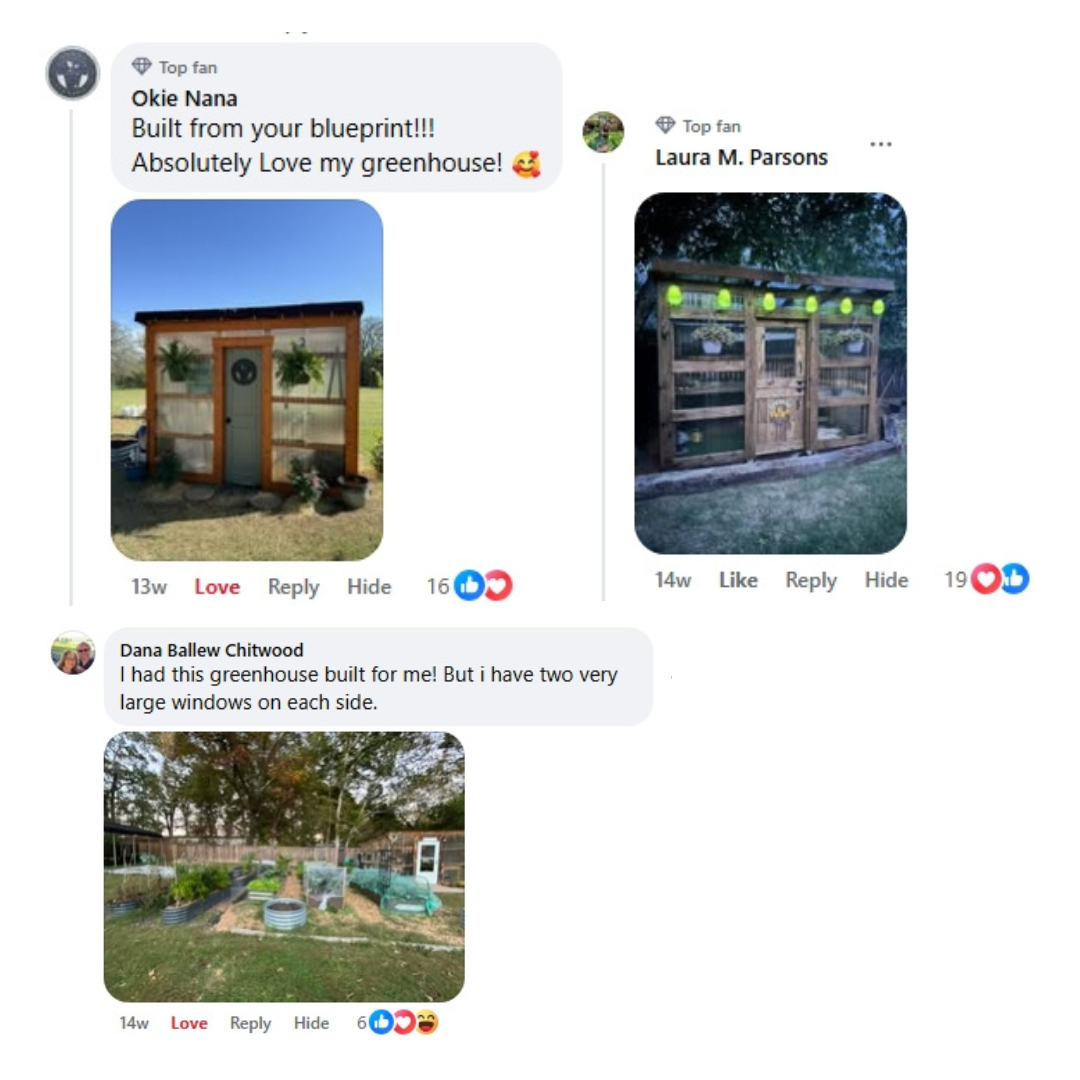Open Laura's lit greenhouse photo
Viewport: 1080px width, 1080px height.
pos(770,373)
